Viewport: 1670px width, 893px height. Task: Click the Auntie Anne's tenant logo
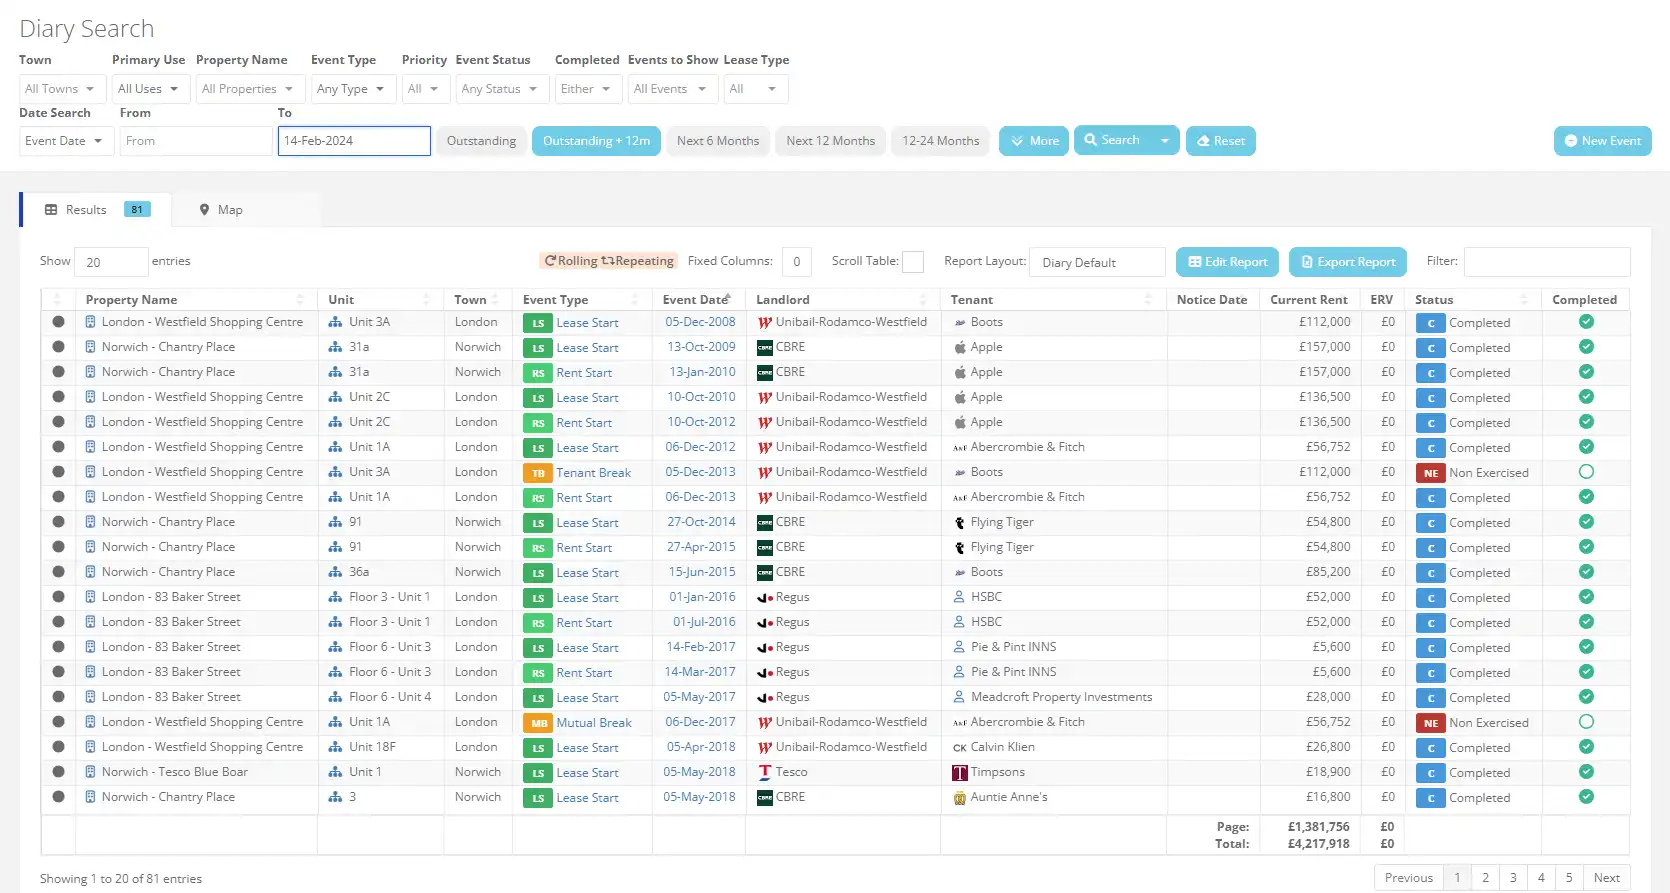[x=960, y=797]
